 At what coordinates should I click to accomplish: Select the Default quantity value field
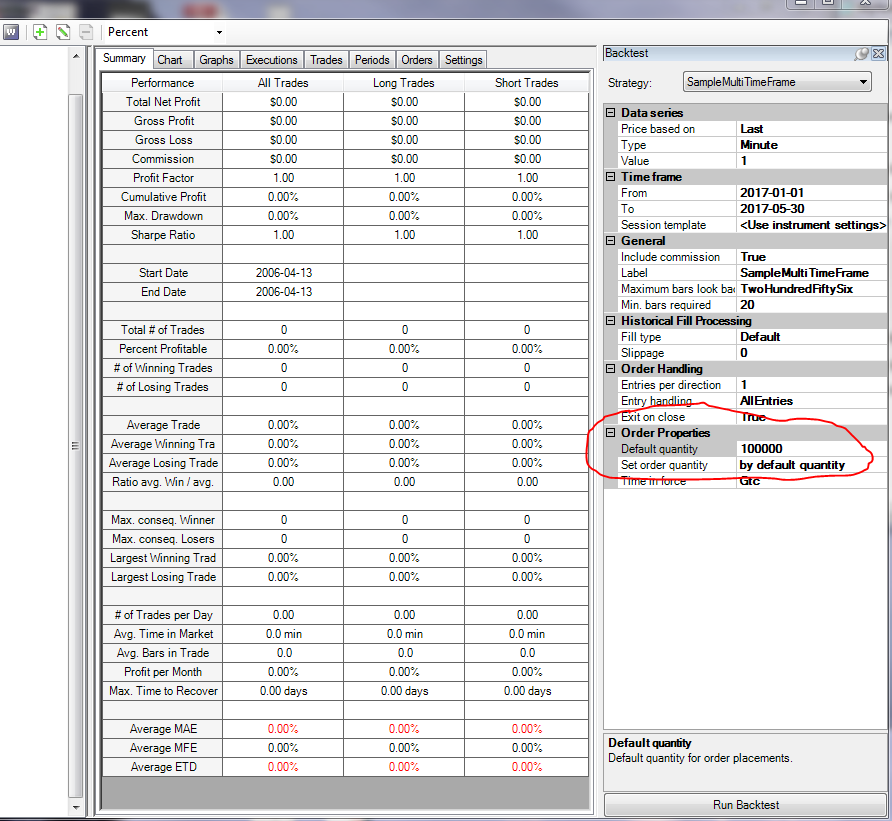[x=812, y=449]
